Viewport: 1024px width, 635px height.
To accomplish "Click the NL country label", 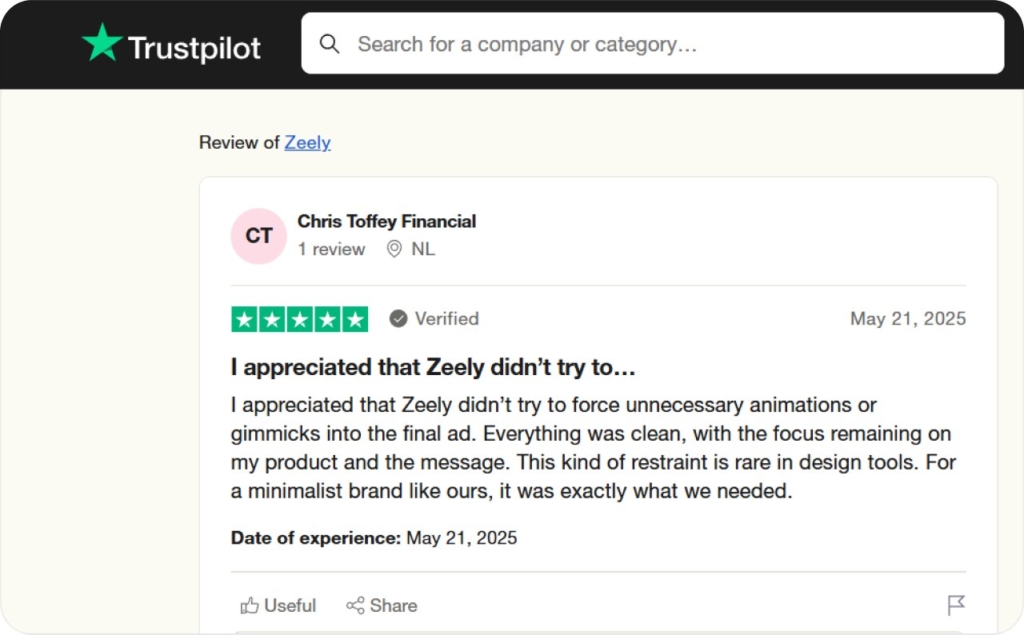I will pos(423,249).
